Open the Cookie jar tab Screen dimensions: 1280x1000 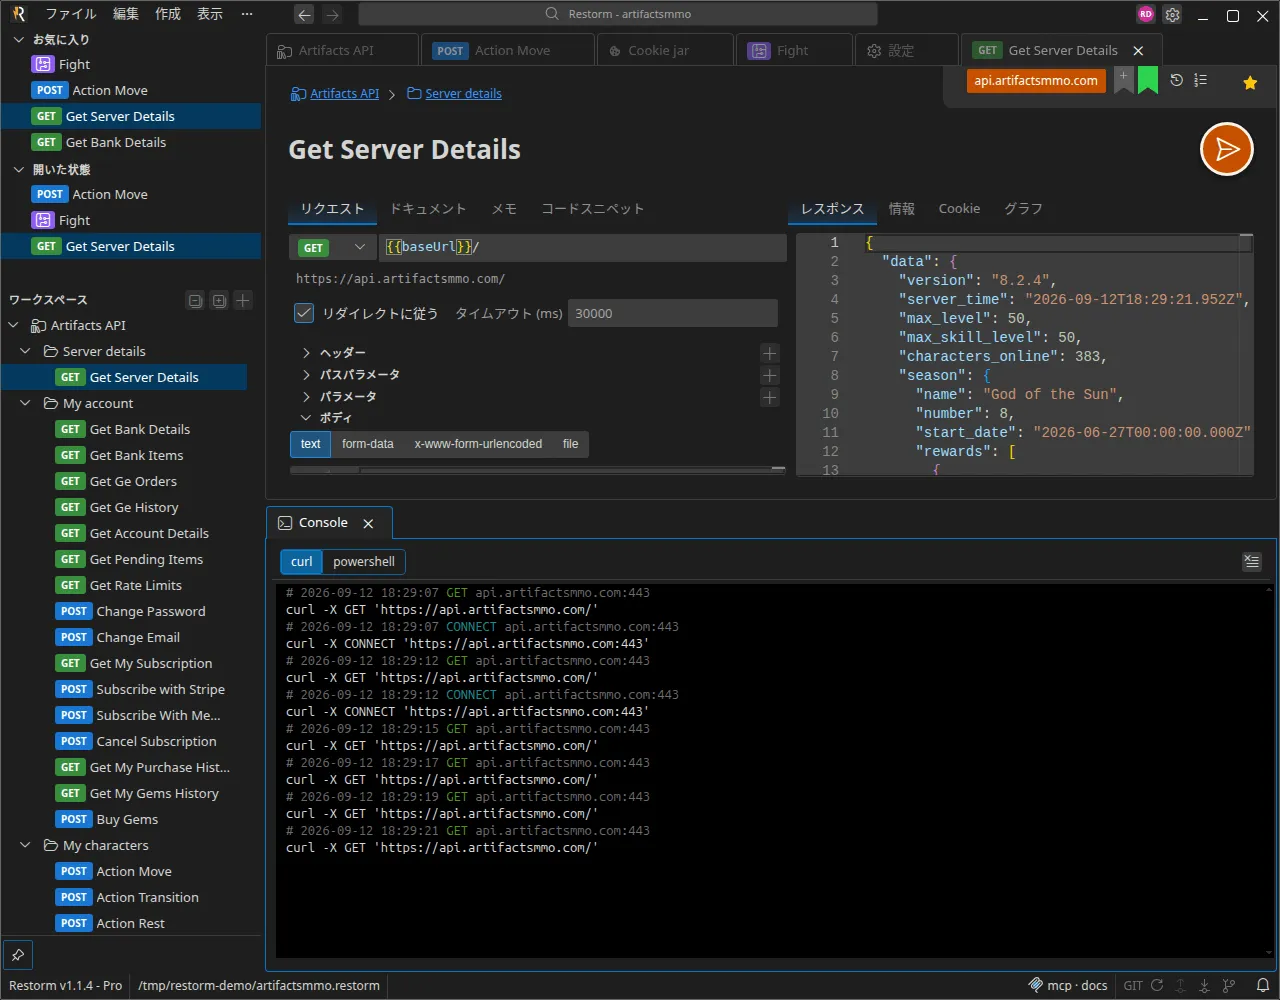click(x=664, y=50)
